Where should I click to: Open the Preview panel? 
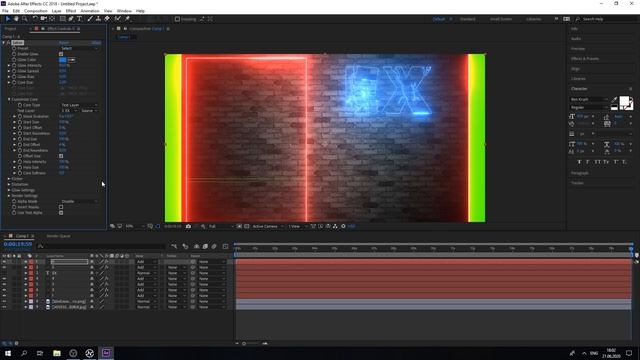578,49
